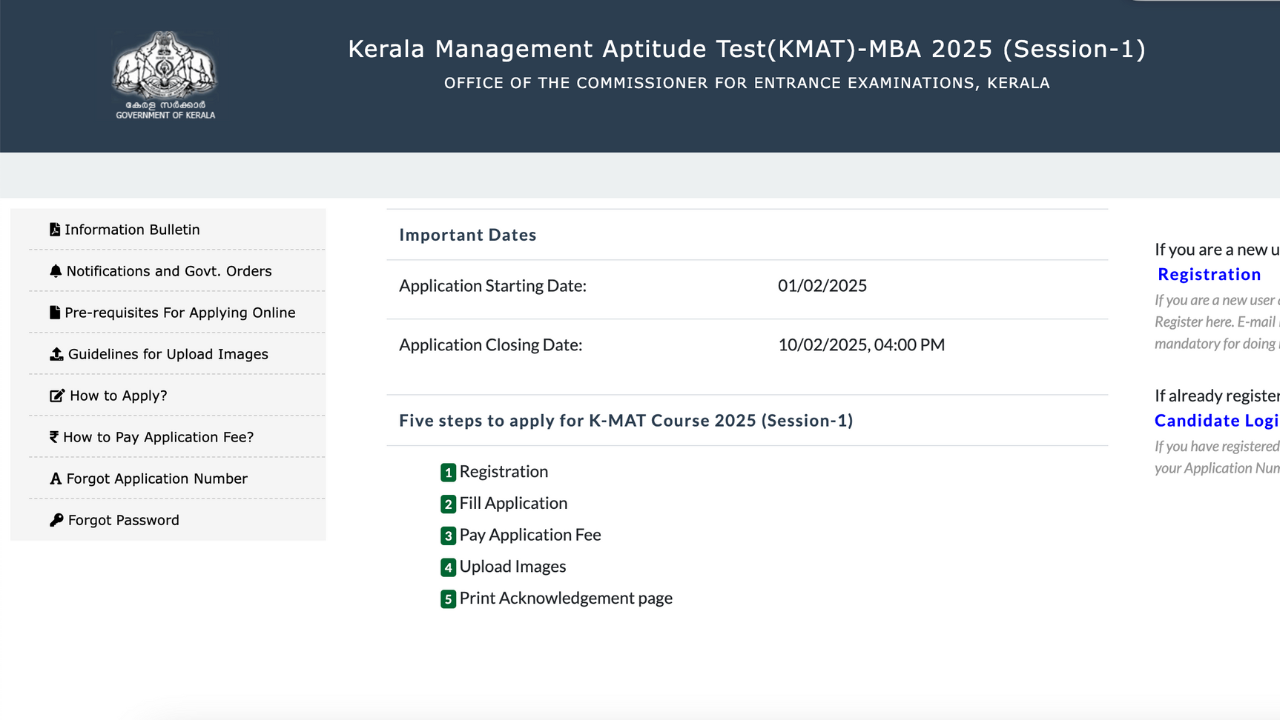Click the Government of Kerala emblem logo

pos(164,75)
